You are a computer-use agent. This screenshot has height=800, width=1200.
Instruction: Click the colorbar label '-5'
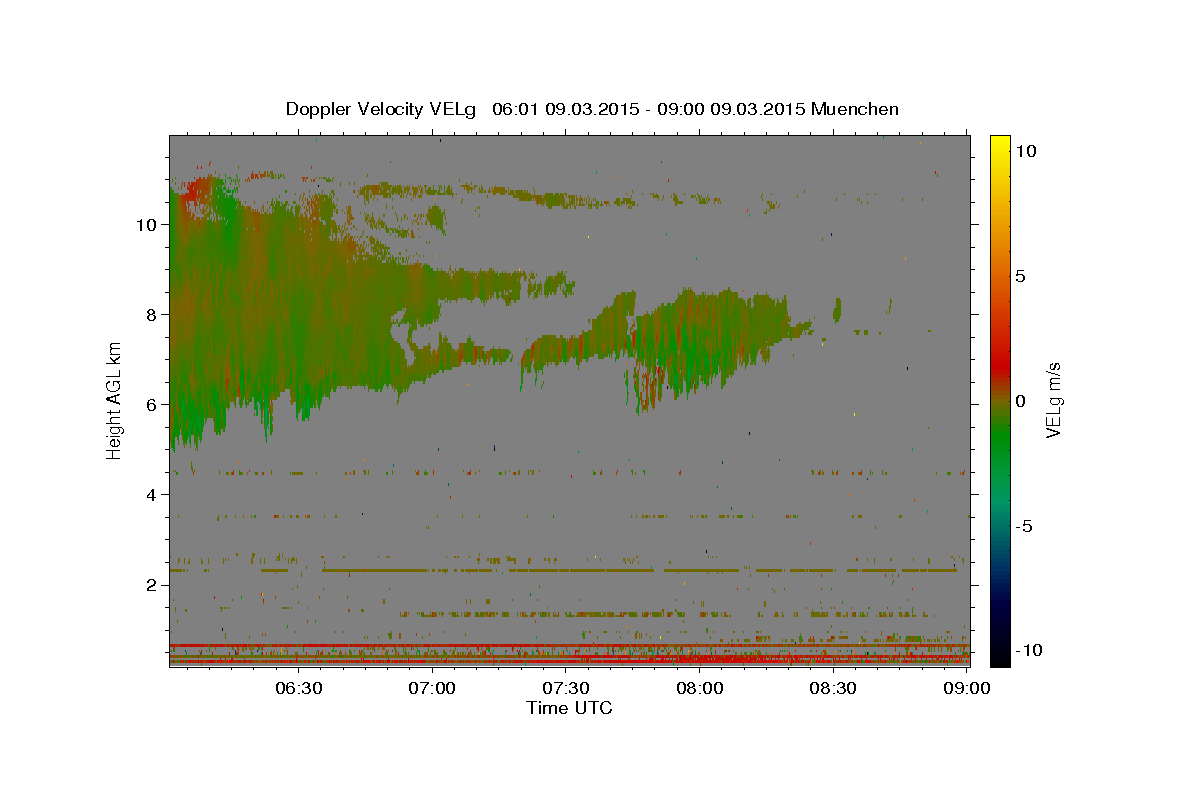click(x=1025, y=526)
